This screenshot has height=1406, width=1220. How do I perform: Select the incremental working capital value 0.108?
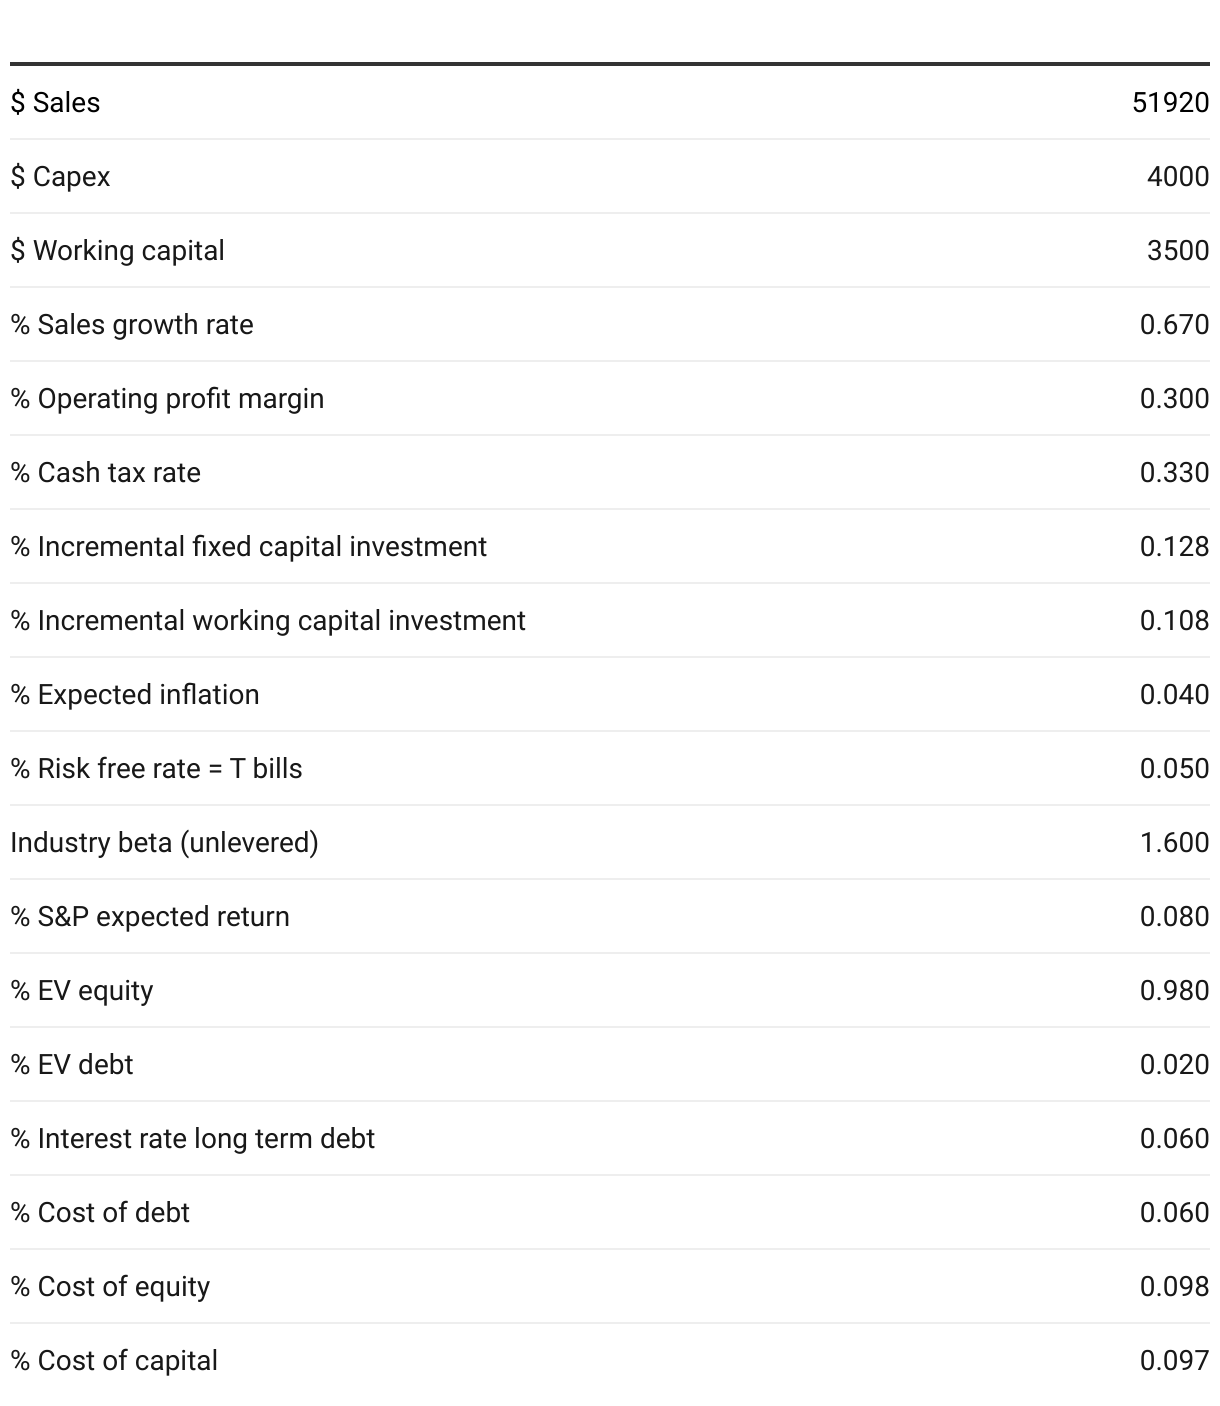click(x=1174, y=620)
